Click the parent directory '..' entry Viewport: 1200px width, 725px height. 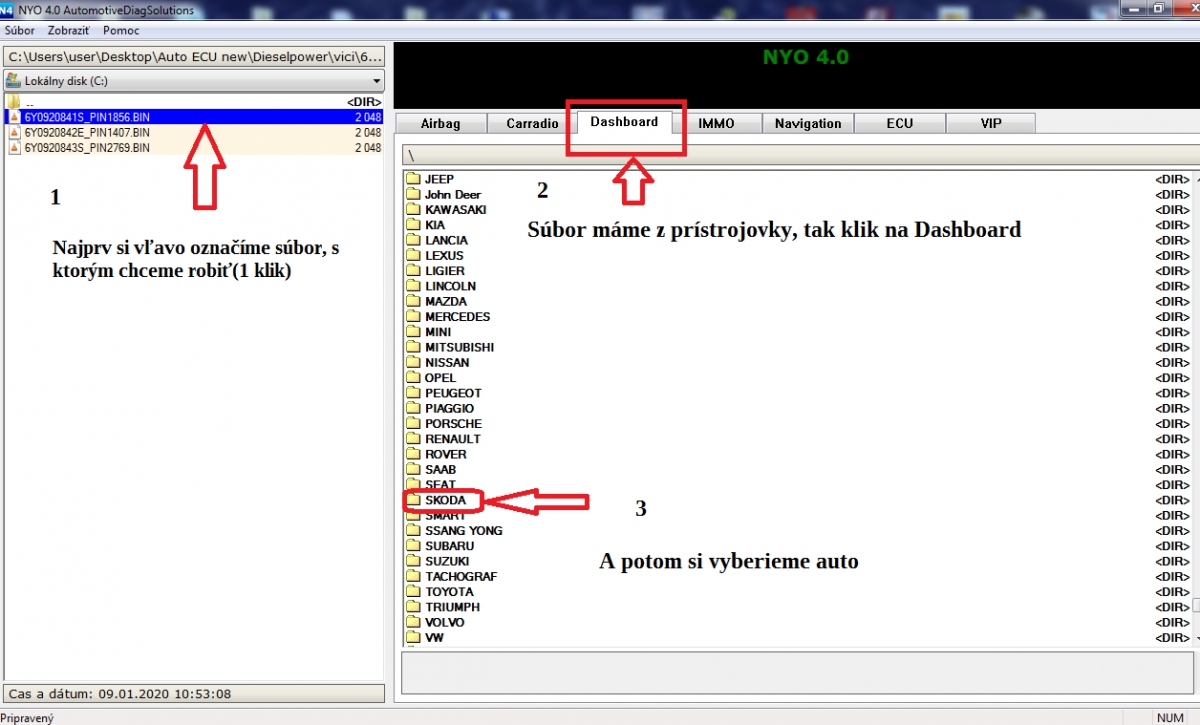tap(194, 102)
